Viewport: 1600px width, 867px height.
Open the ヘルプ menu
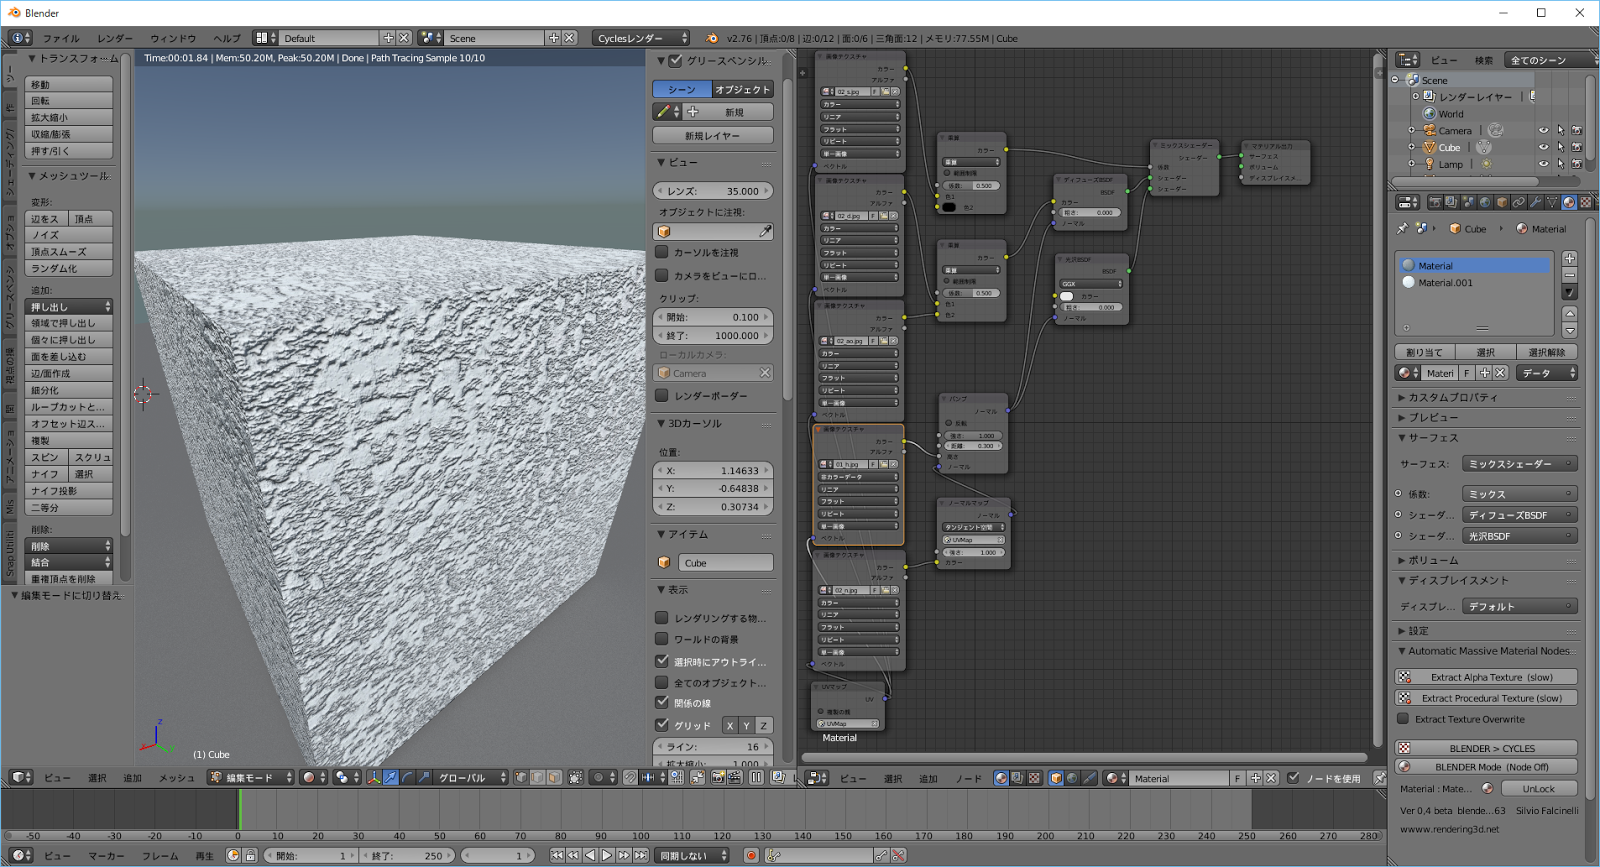pos(226,38)
